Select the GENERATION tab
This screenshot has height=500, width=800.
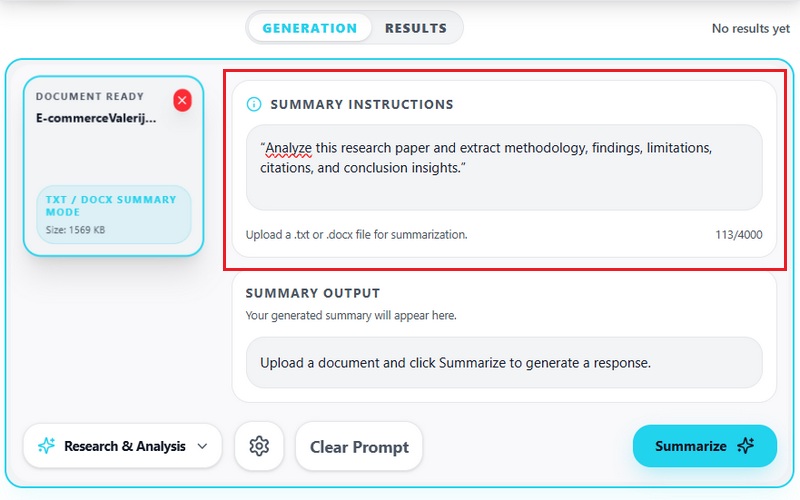[310, 28]
